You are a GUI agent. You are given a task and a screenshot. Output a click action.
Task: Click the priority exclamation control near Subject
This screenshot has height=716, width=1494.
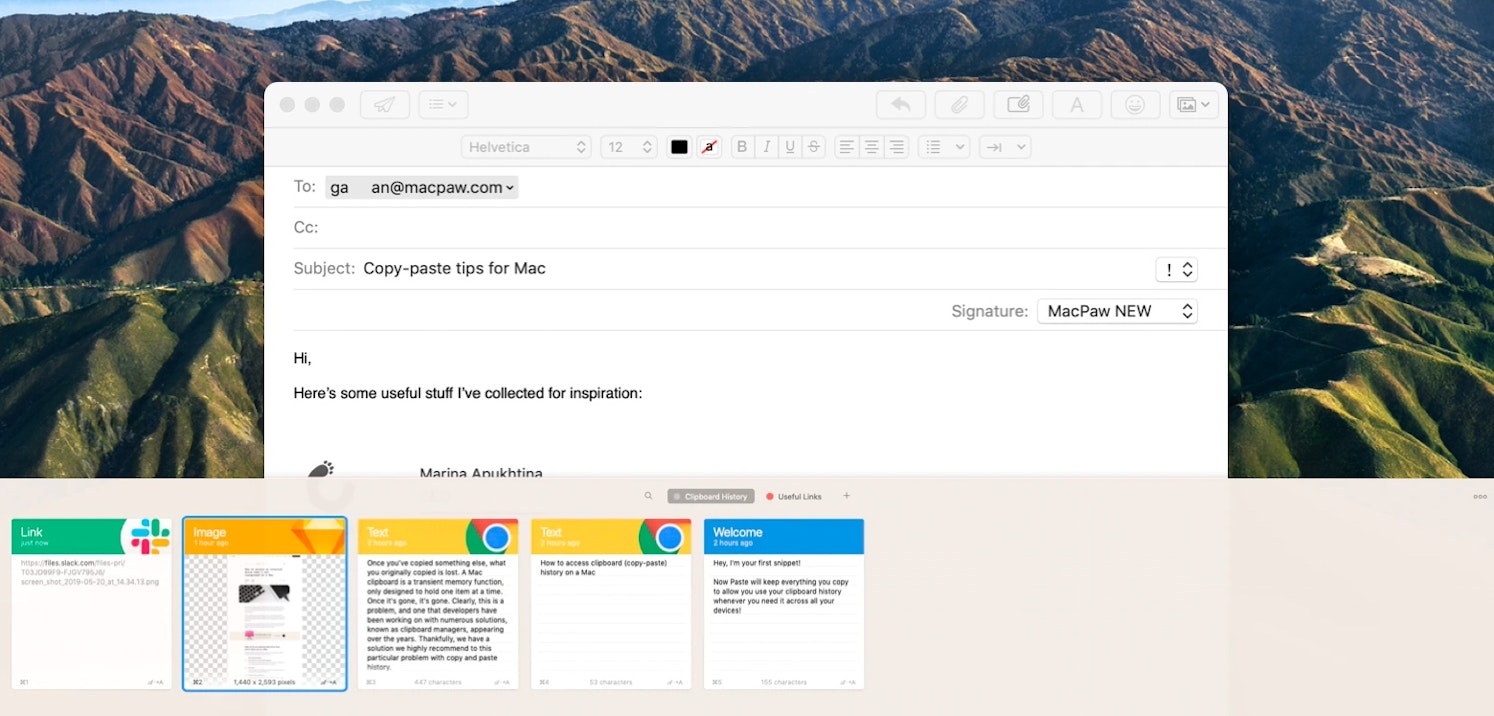click(x=1176, y=269)
